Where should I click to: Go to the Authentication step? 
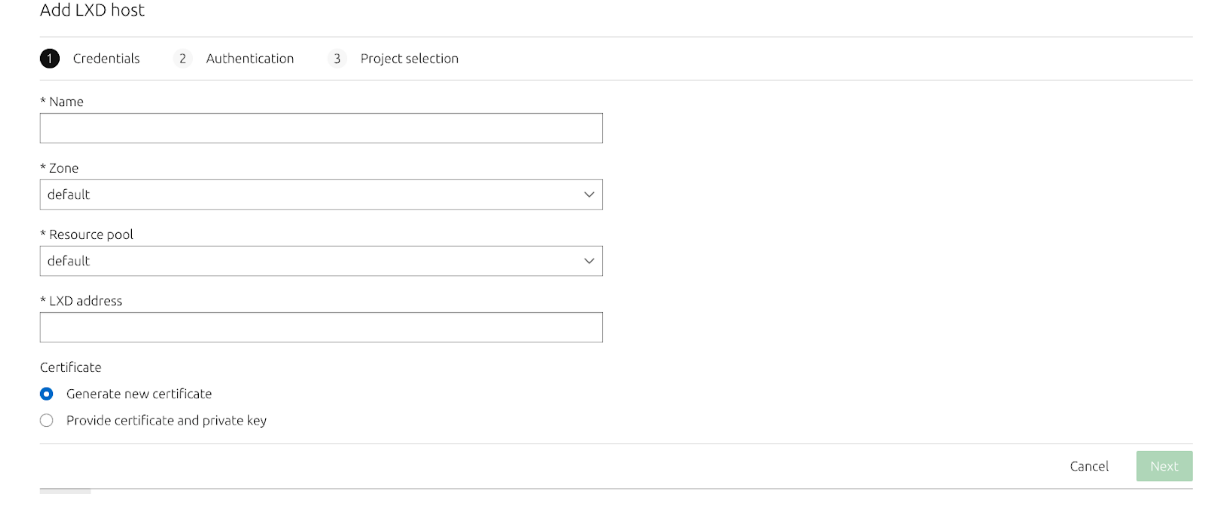(x=250, y=59)
